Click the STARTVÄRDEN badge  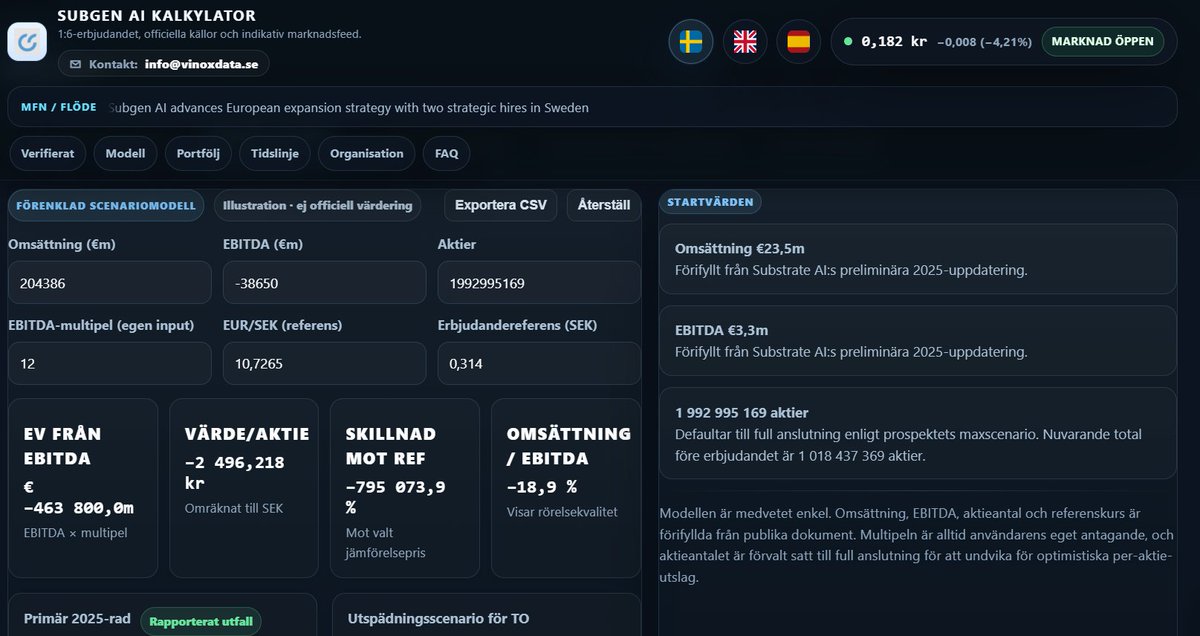(x=710, y=202)
